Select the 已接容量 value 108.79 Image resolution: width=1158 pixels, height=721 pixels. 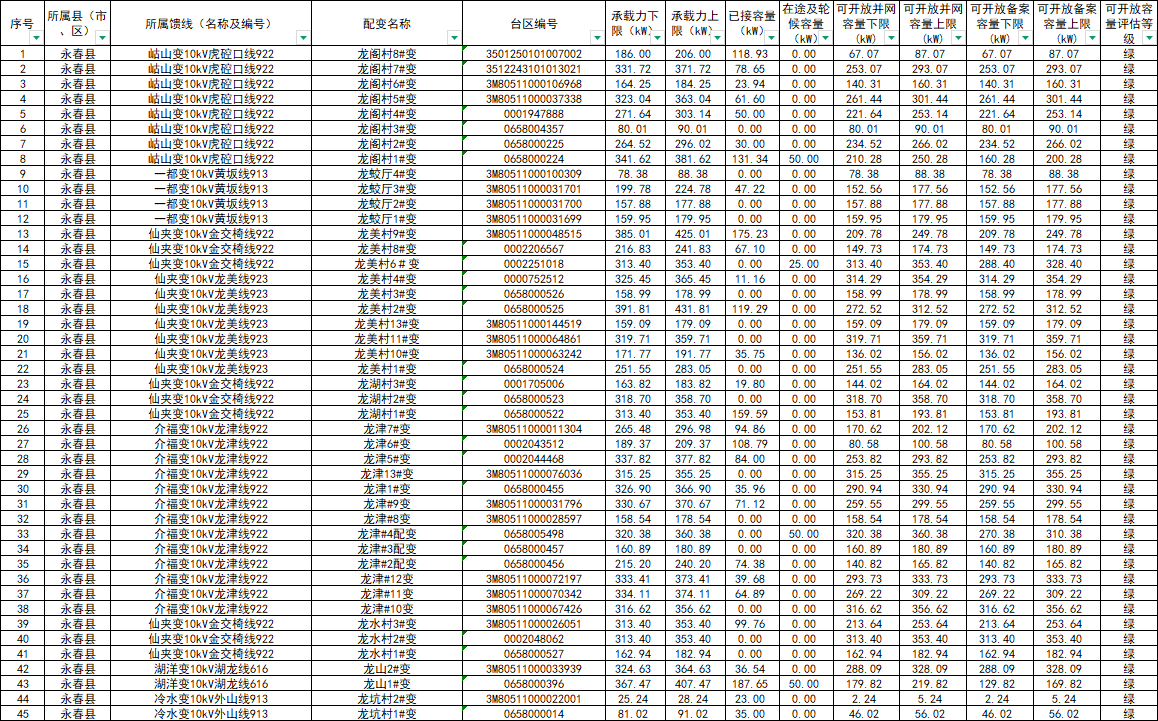pos(753,444)
